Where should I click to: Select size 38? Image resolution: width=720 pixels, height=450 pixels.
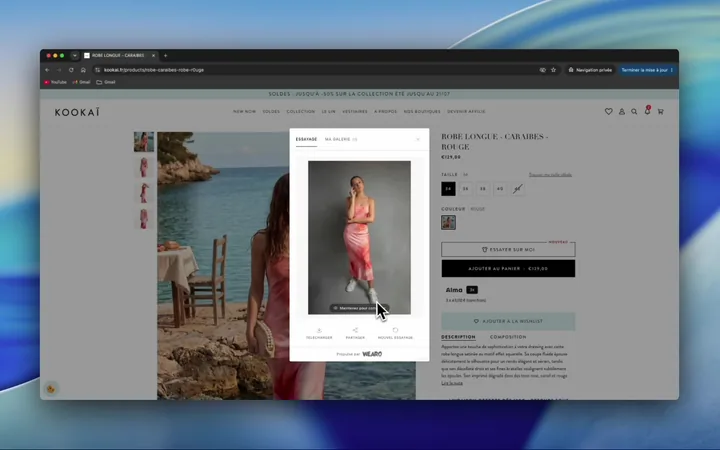[x=483, y=189]
